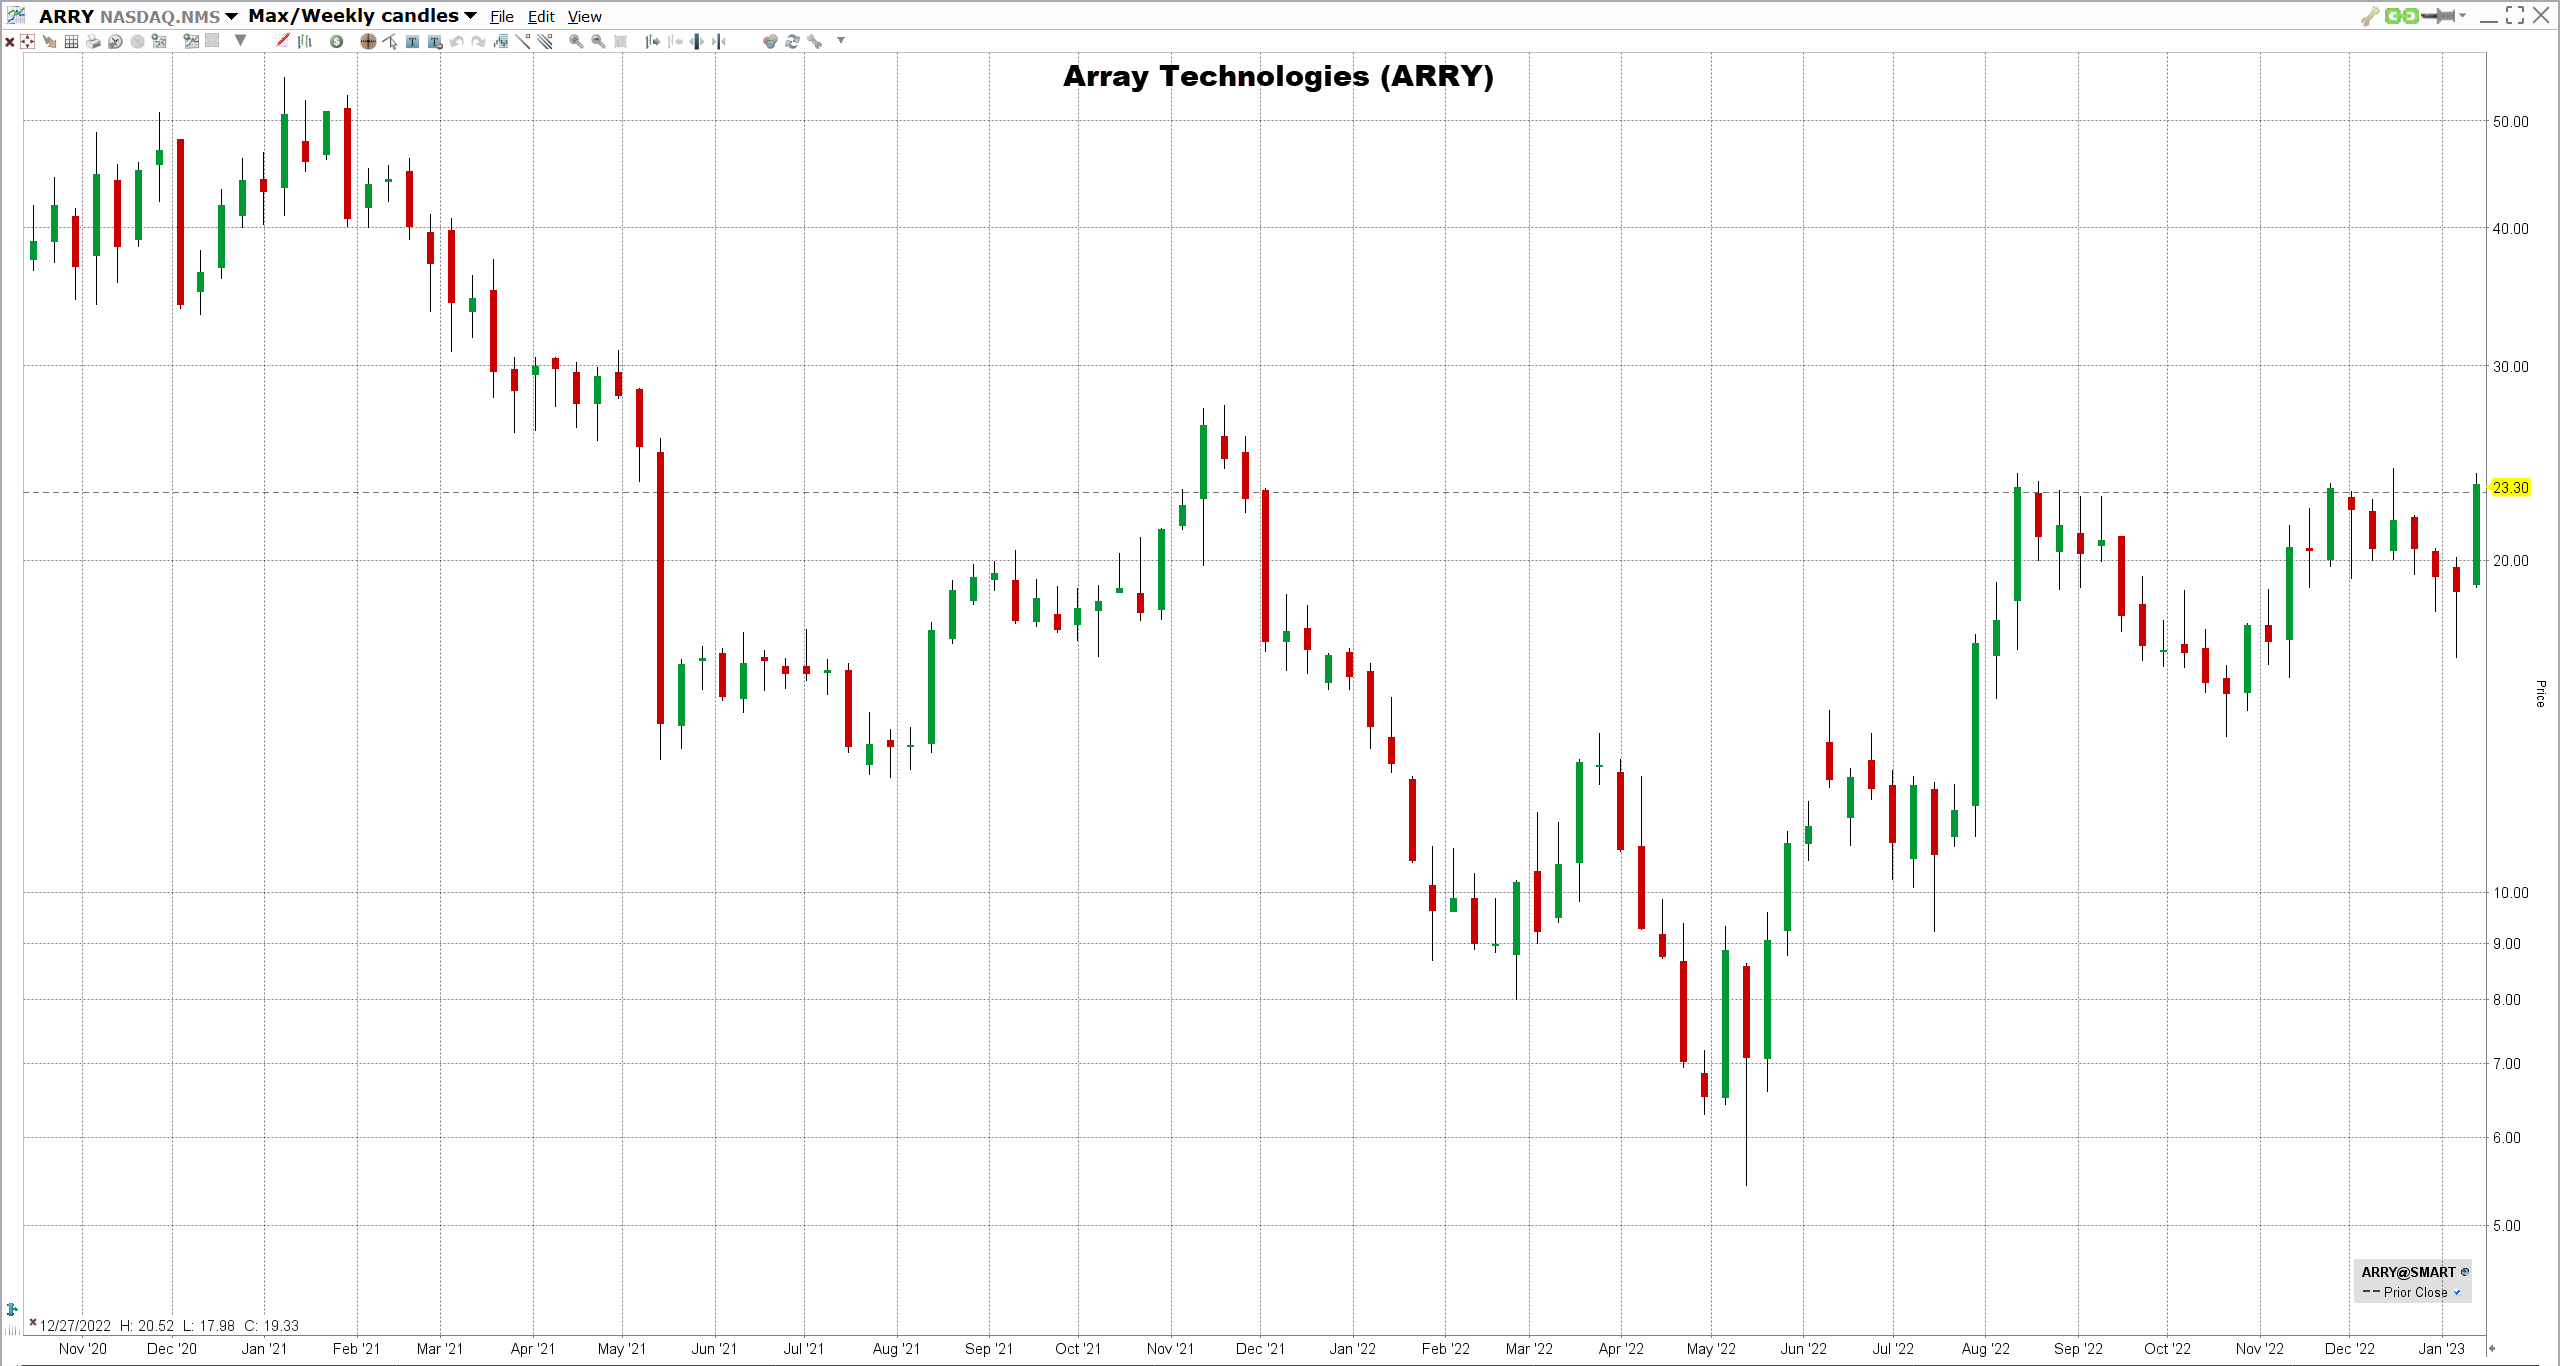
Task: Click the green arrow with bar icon
Action: [718, 41]
